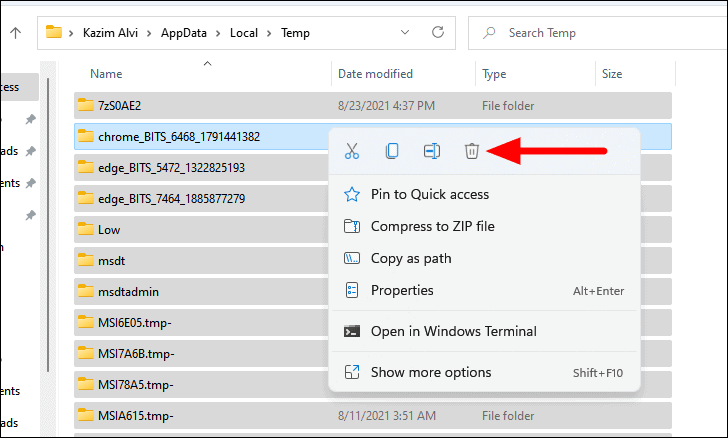Click the Copy icon in context menu
This screenshot has width=728, height=438.
coord(392,151)
